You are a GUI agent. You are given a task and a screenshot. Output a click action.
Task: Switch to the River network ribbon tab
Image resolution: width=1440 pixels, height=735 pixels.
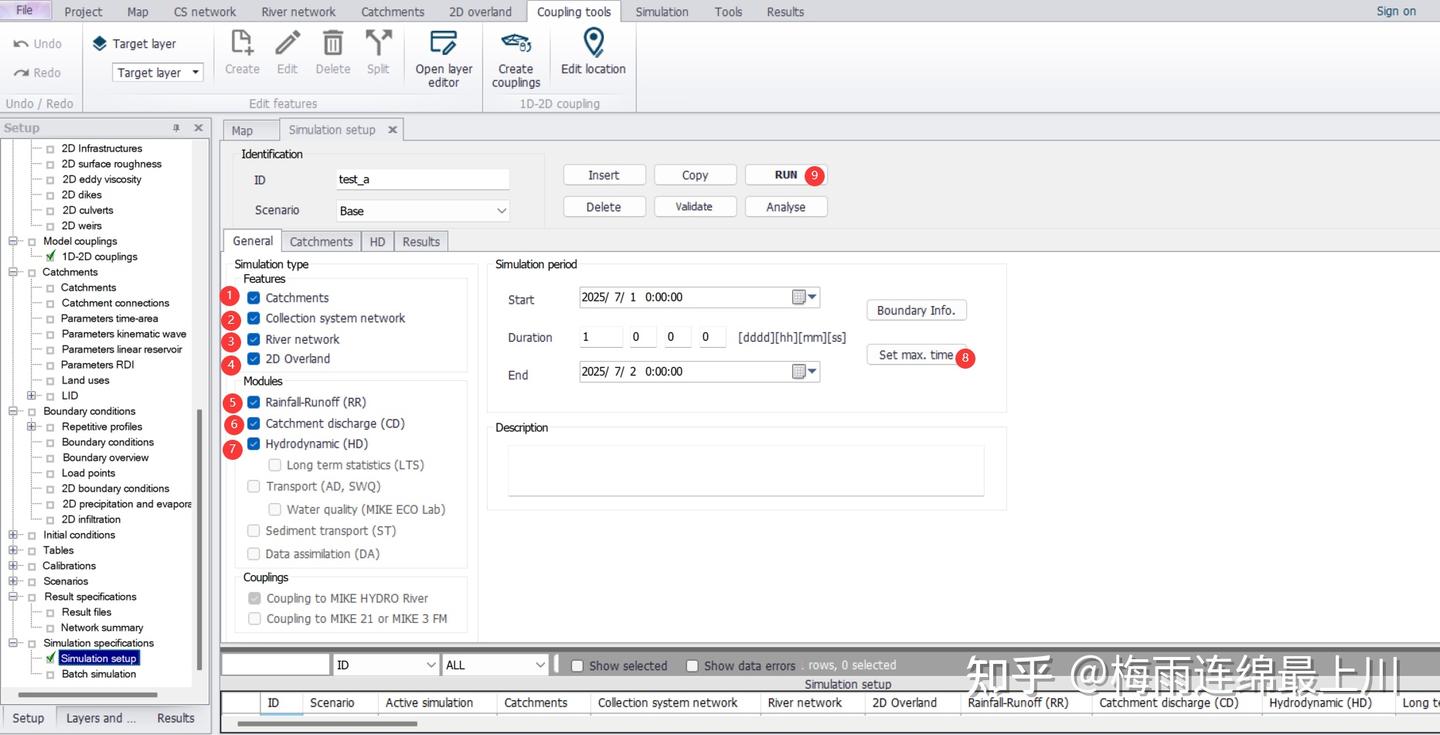[x=298, y=12]
